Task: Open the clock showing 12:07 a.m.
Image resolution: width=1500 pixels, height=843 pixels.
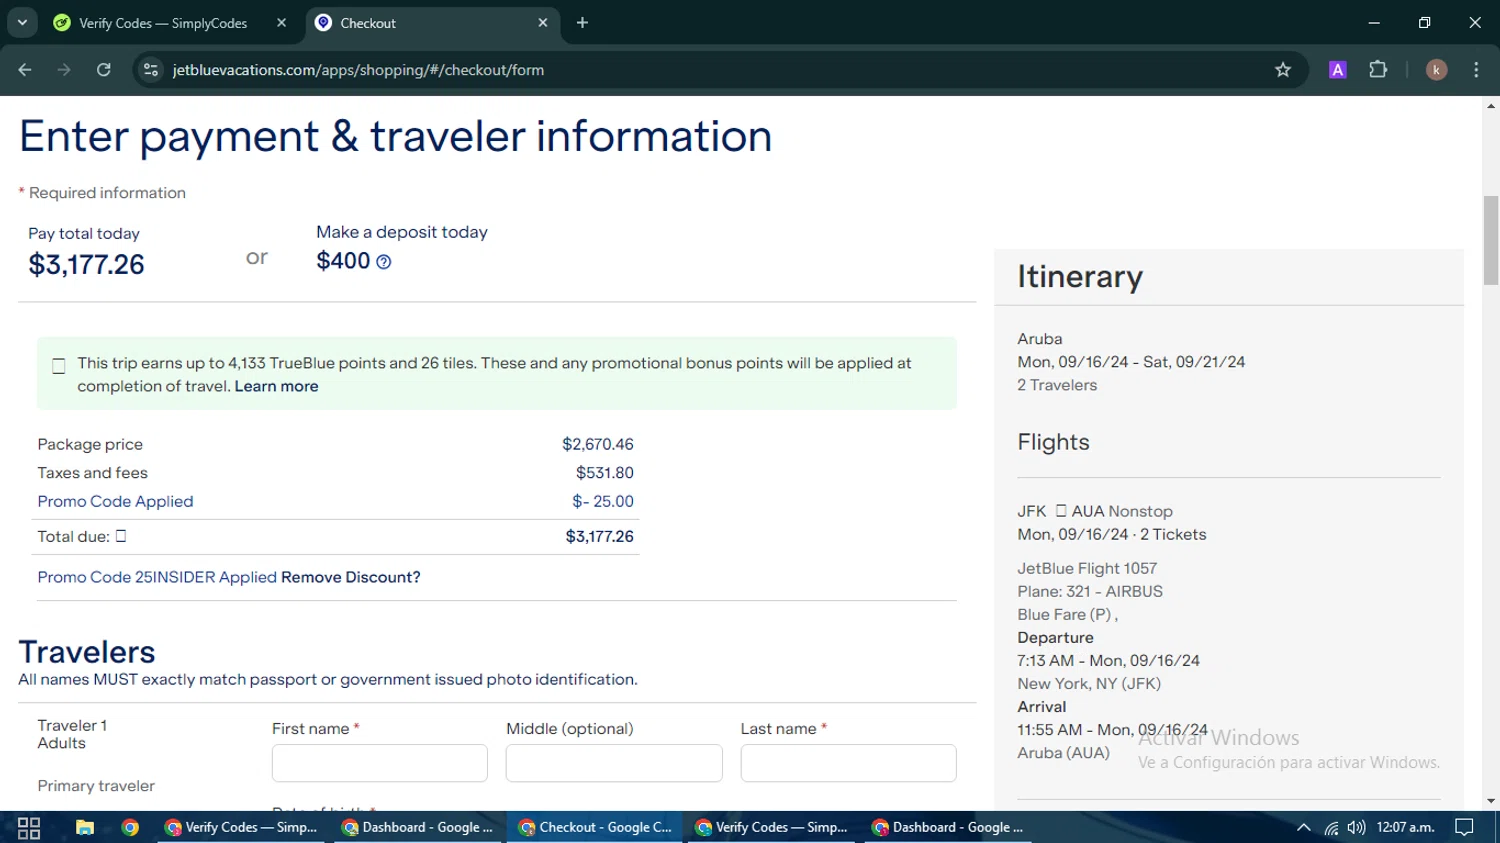Action: tap(1405, 828)
